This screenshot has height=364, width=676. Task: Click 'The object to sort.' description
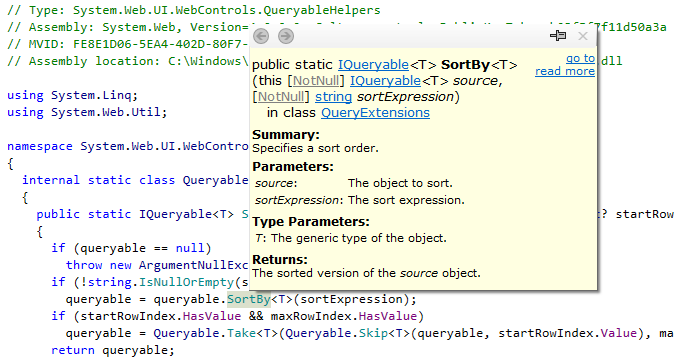tap(401, 183)
